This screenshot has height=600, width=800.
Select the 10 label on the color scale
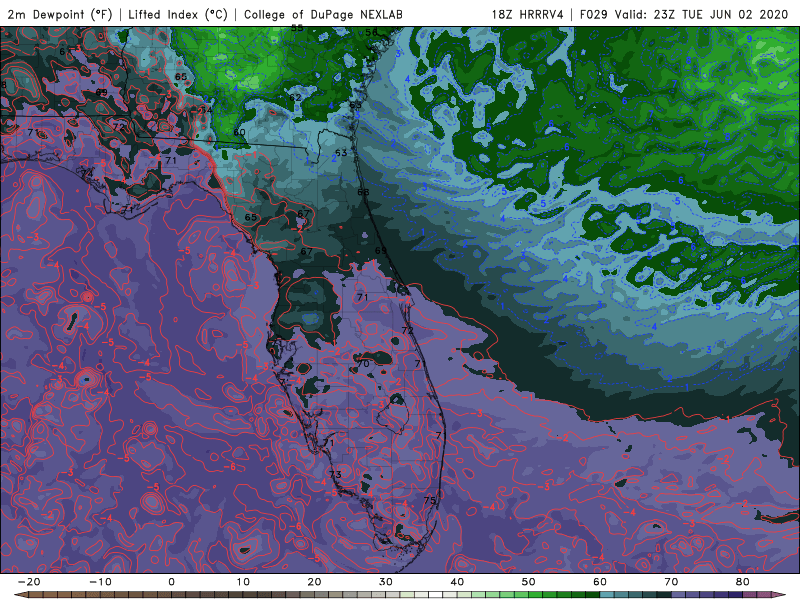pyautogui.click(x=243, y=582)
